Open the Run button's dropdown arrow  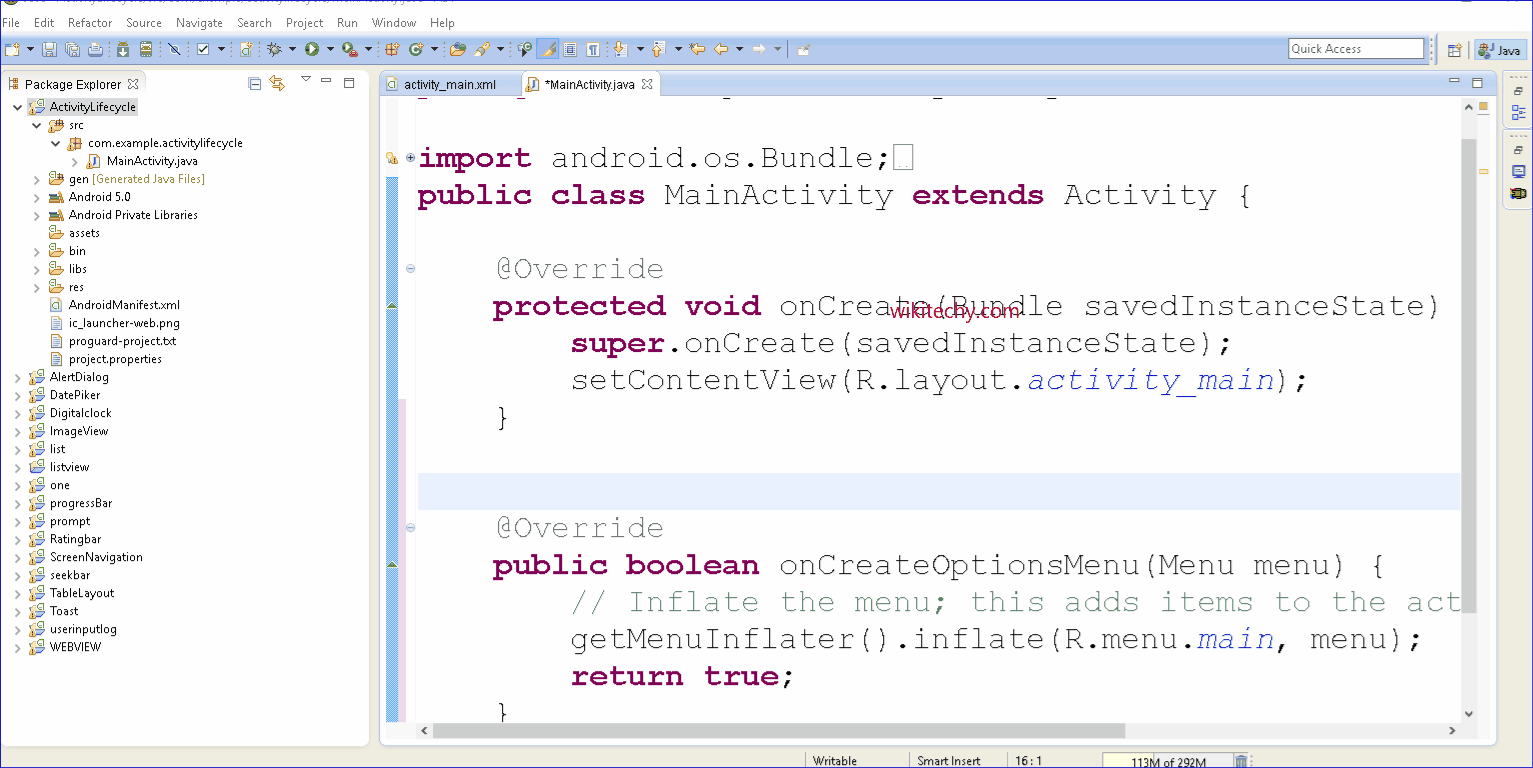point(329,48)
